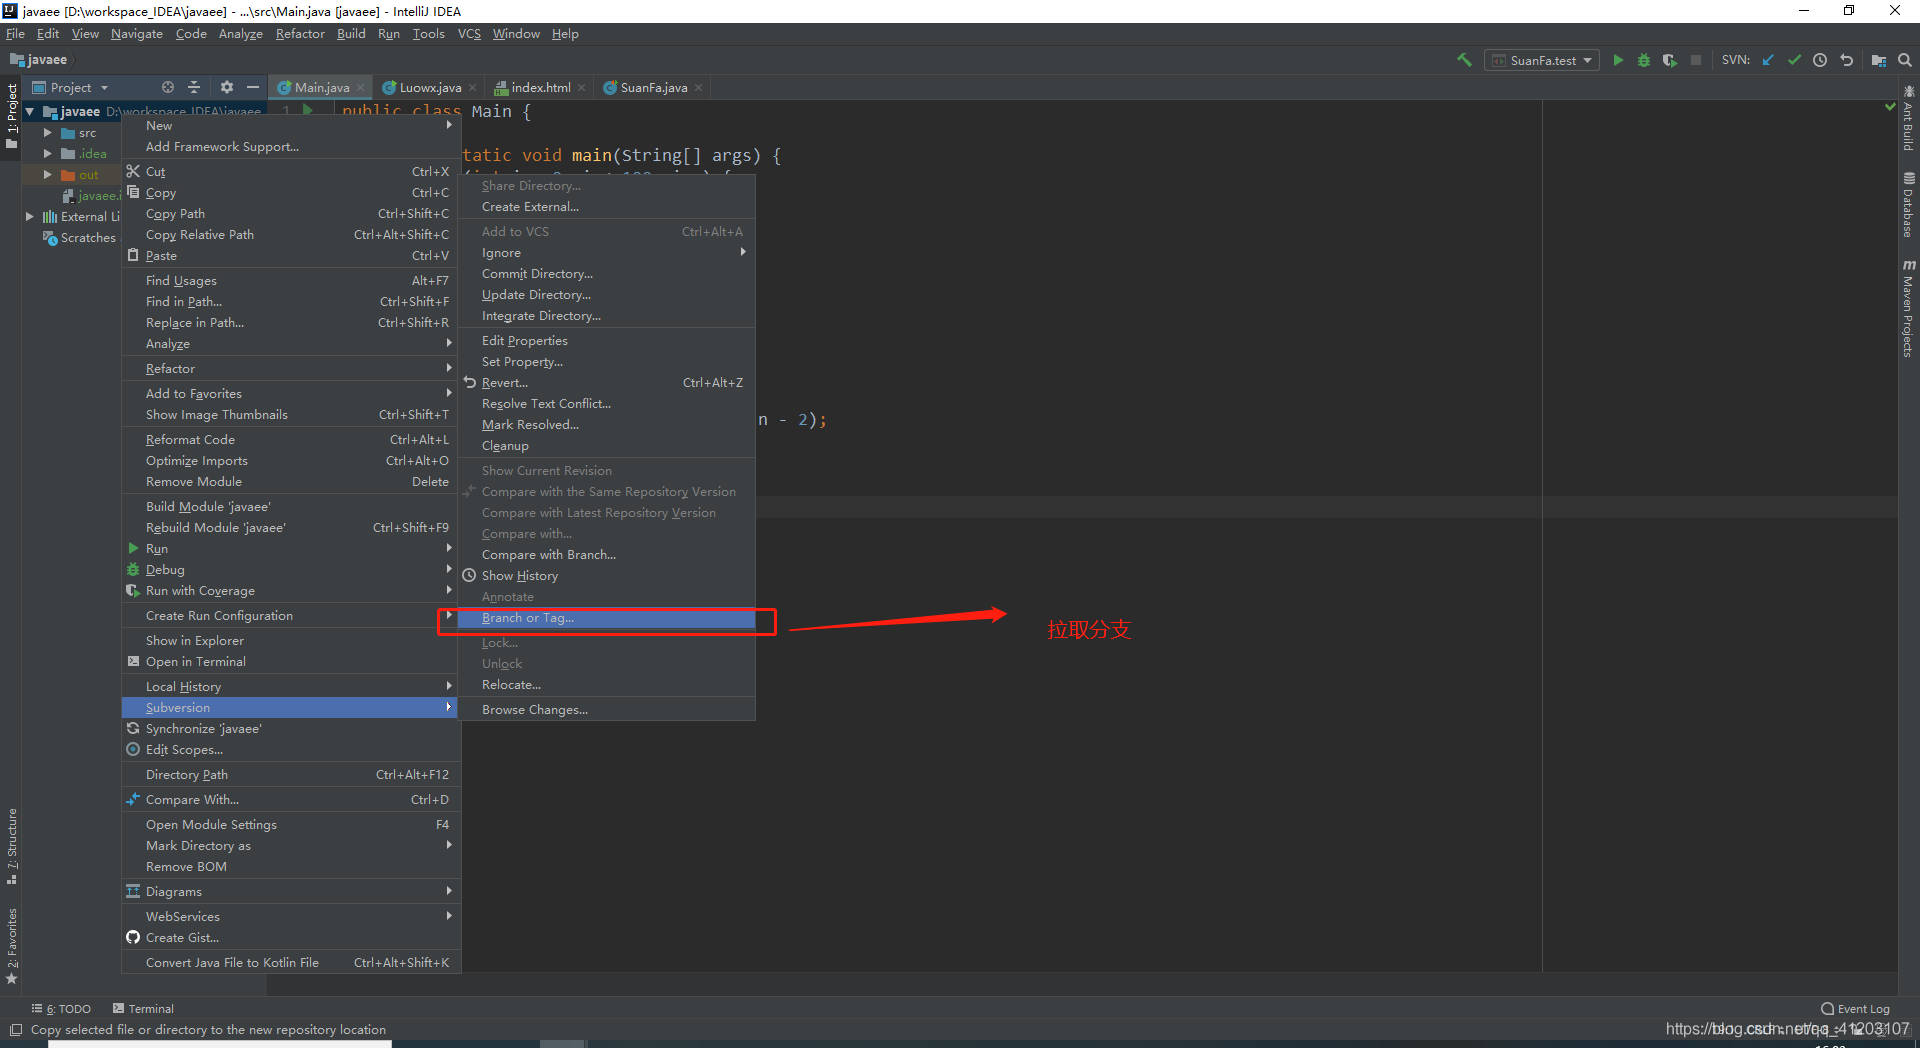Open the Project view type dropdown

[x=70, y=87]
